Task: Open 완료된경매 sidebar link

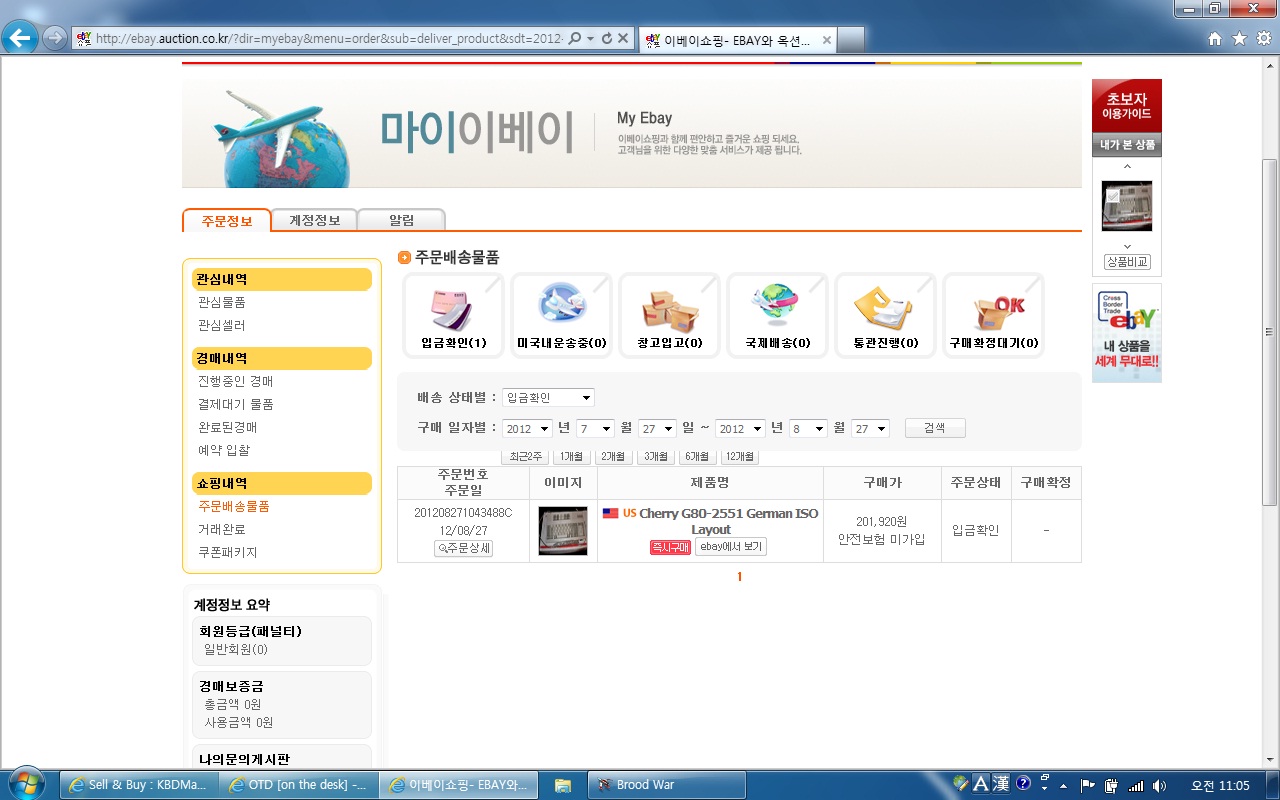Action: (228, 427)
